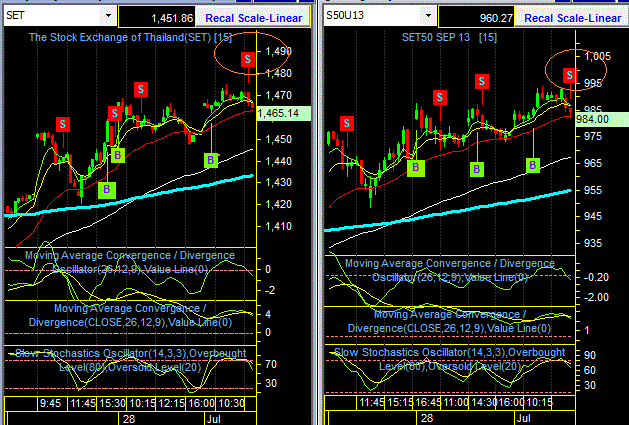Click the second S sell marker in S50U13 chart

(440, 97)
